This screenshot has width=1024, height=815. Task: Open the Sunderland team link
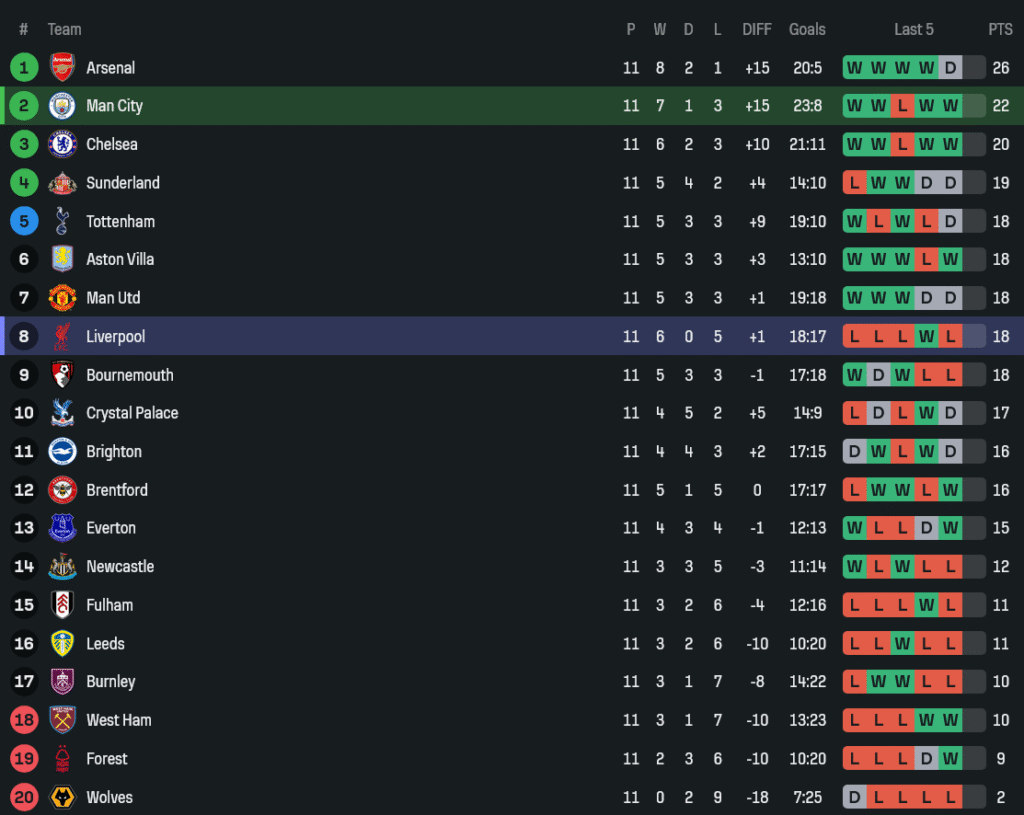123,183
